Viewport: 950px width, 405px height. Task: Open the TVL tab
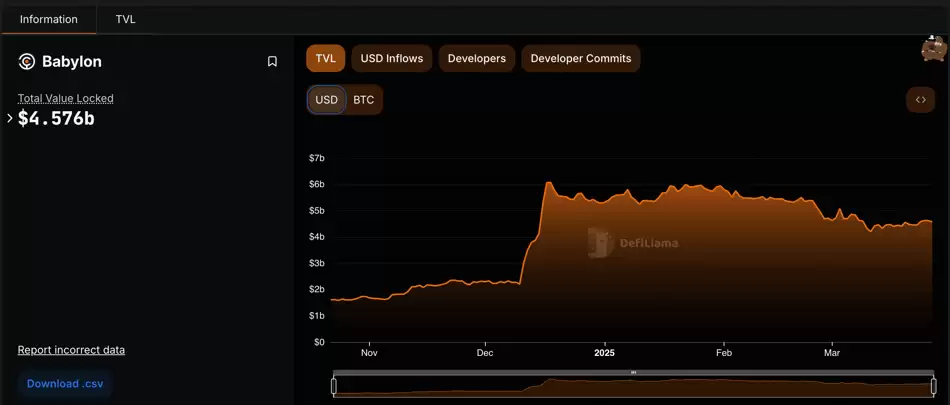126,19
